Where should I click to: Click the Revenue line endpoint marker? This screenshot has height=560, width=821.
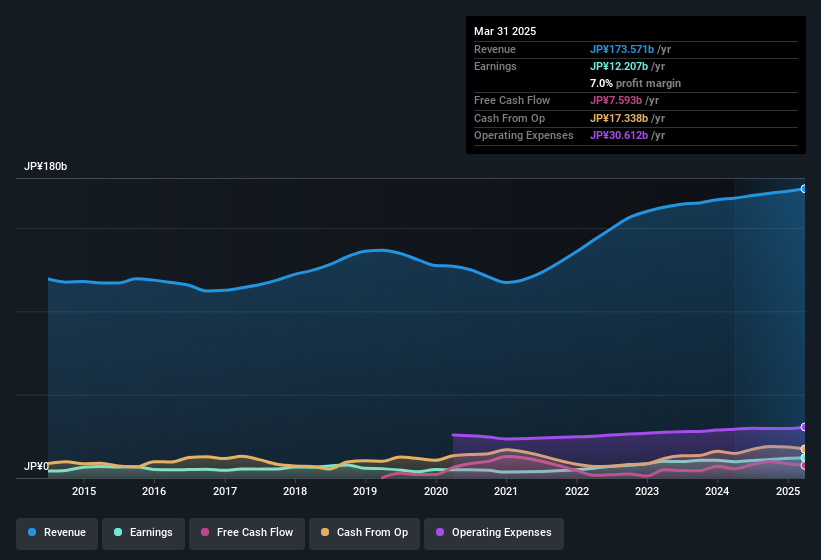pos(804,189)
